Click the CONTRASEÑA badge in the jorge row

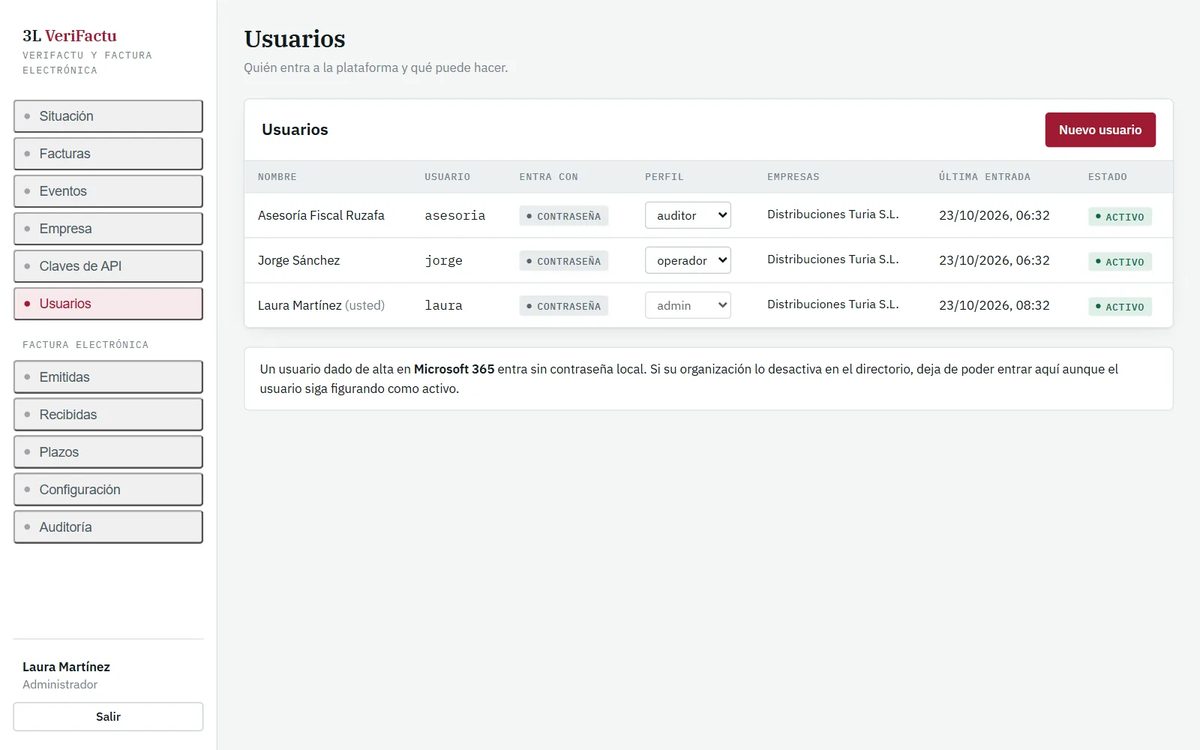(x=564, y=261)
